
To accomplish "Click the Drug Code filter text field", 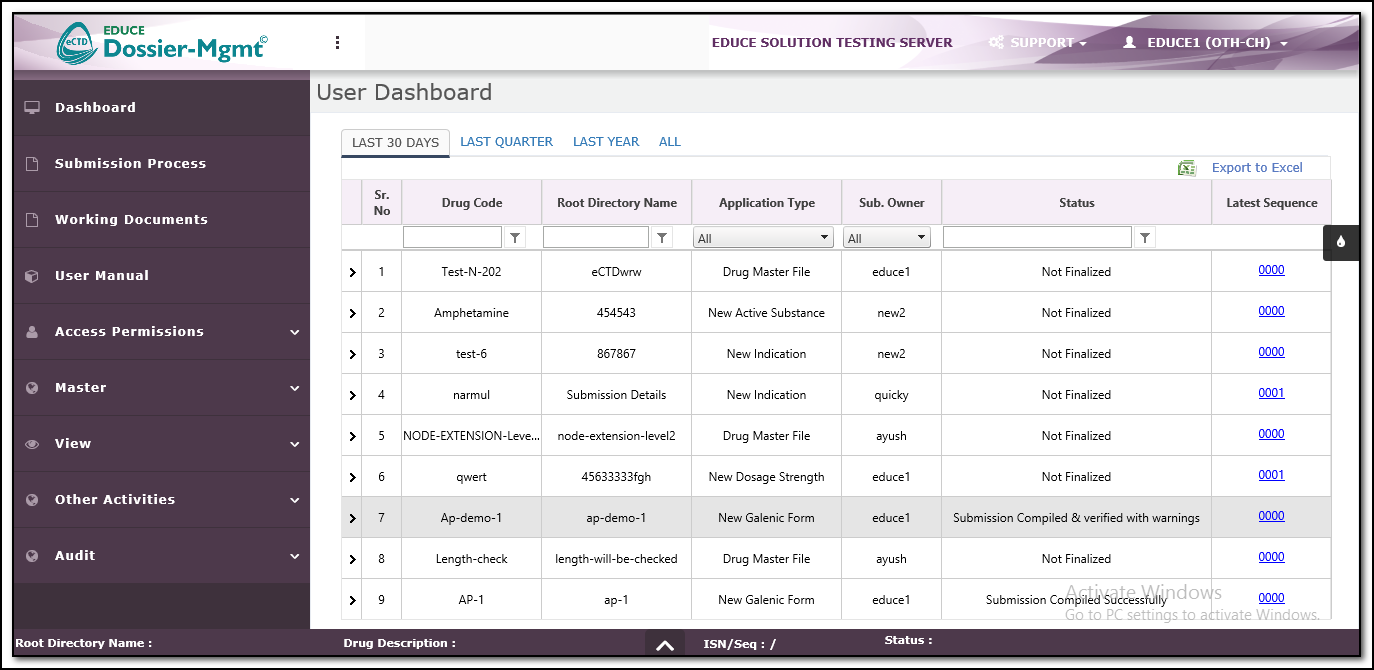I will coord(452,238).
